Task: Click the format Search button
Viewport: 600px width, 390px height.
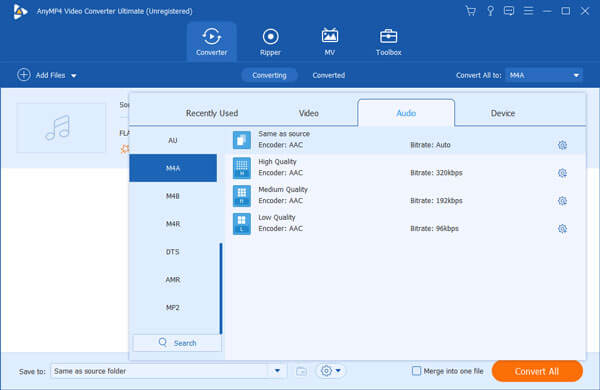Action: [177, 343]
